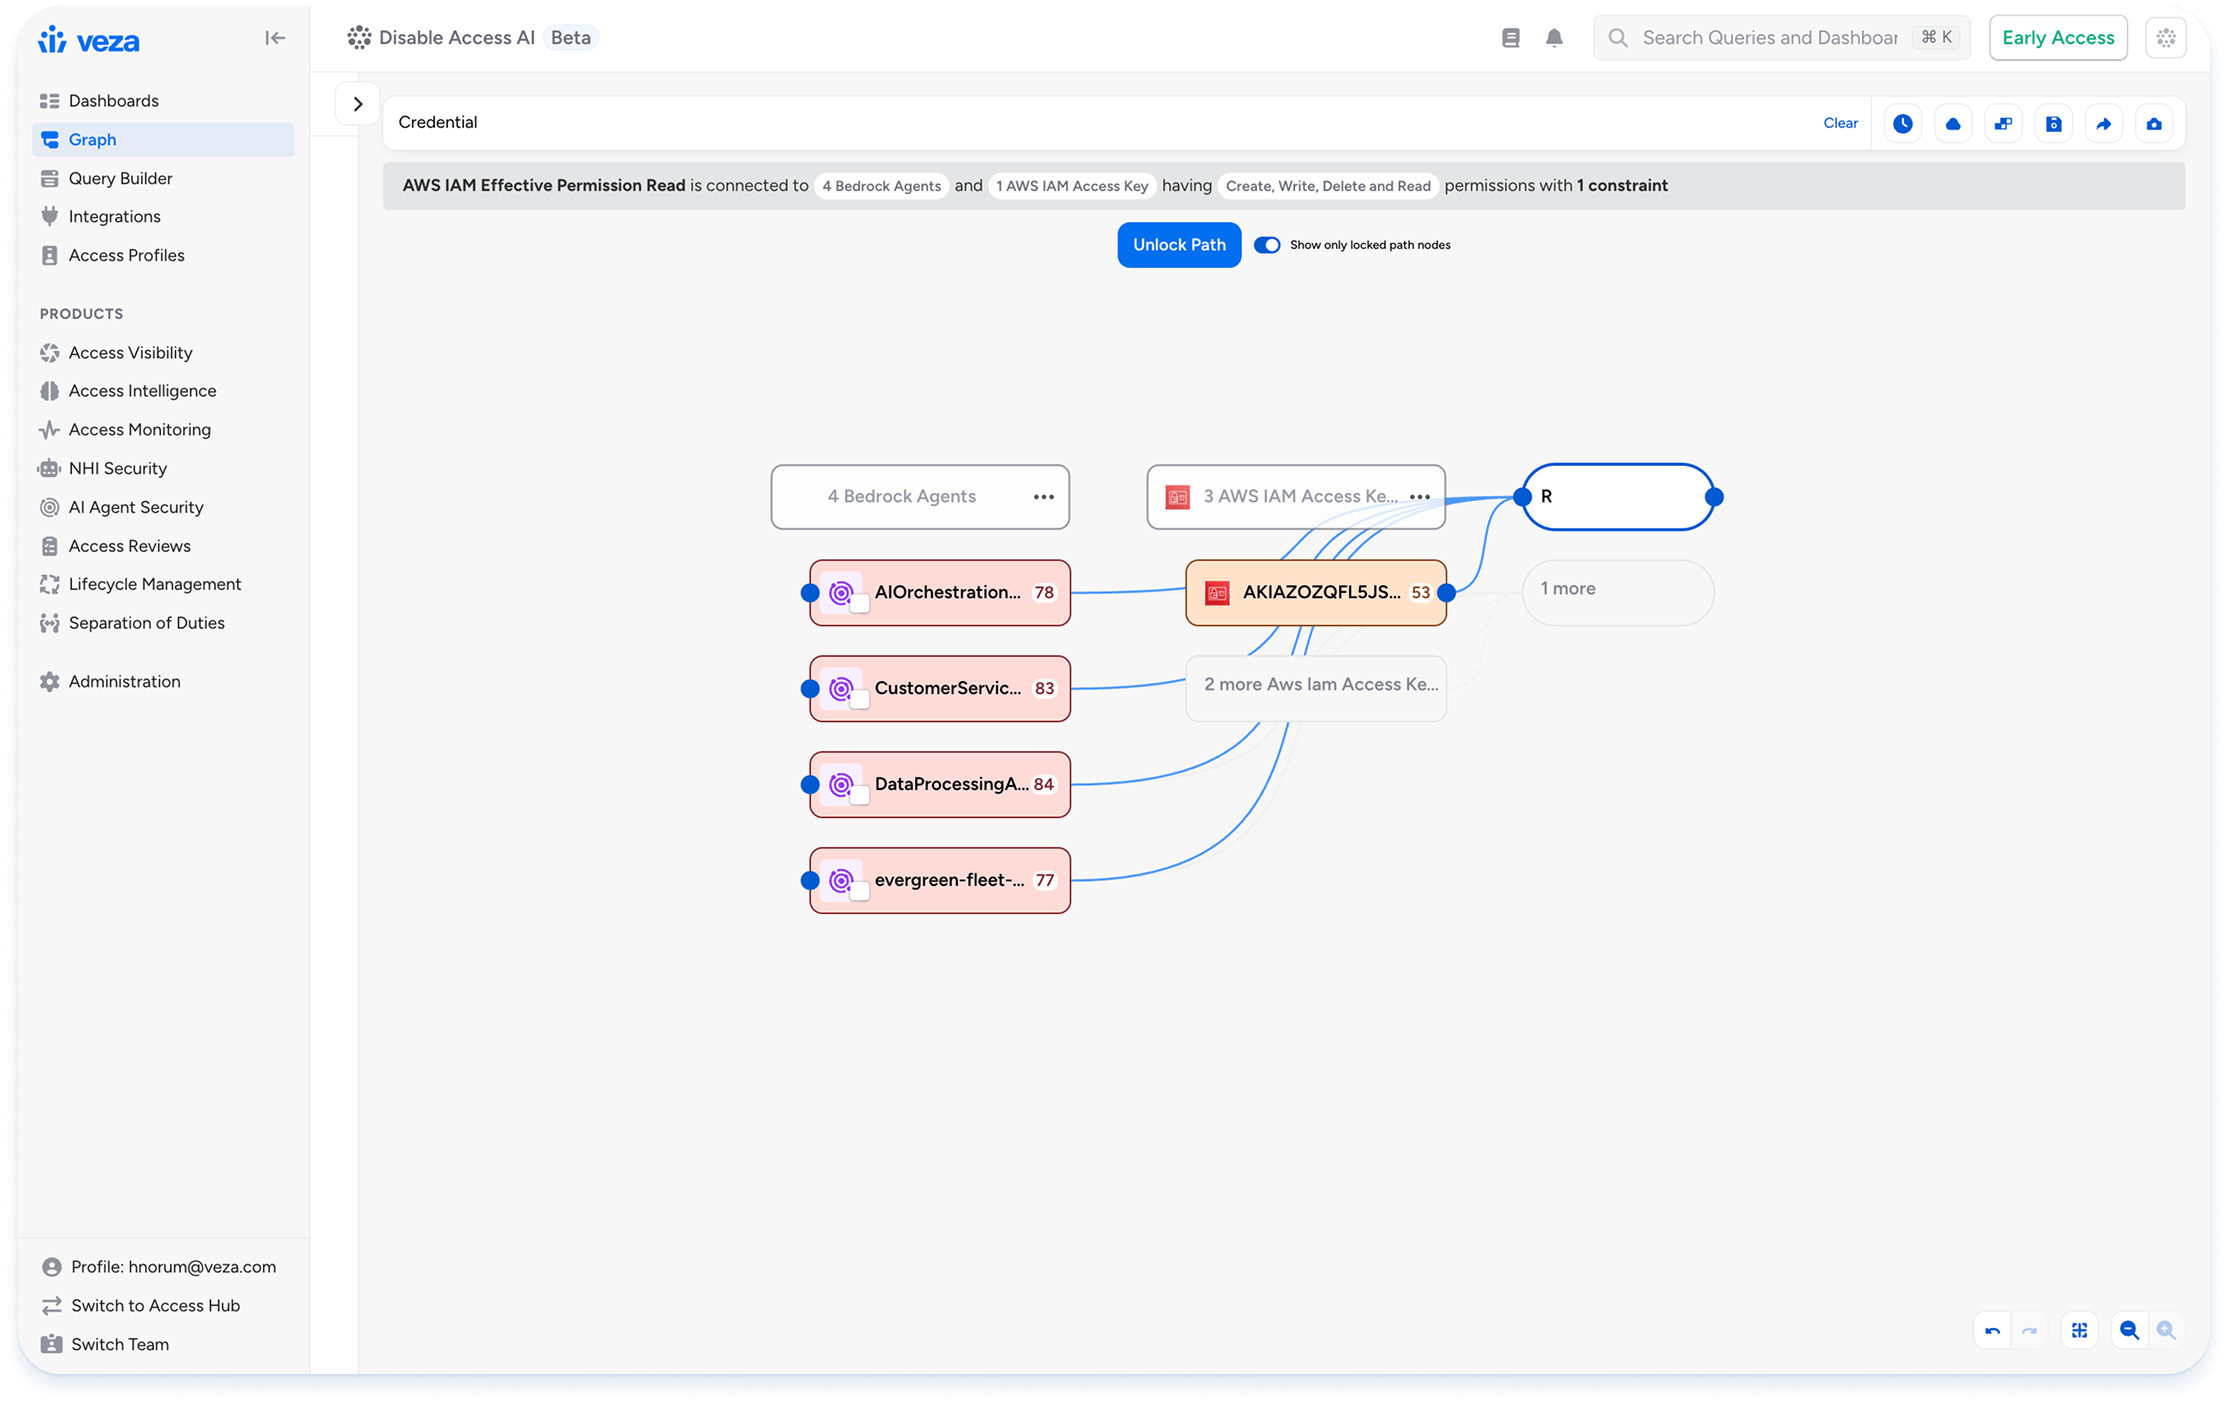The height and width of the screenshot is (1404, 2228).
Task: Click the notifications bell icon
Action: 1554,38
